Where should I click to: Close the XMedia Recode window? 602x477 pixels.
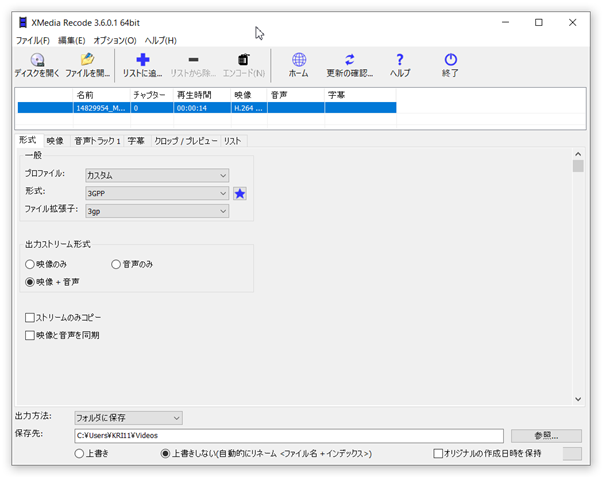click(572, 23)
